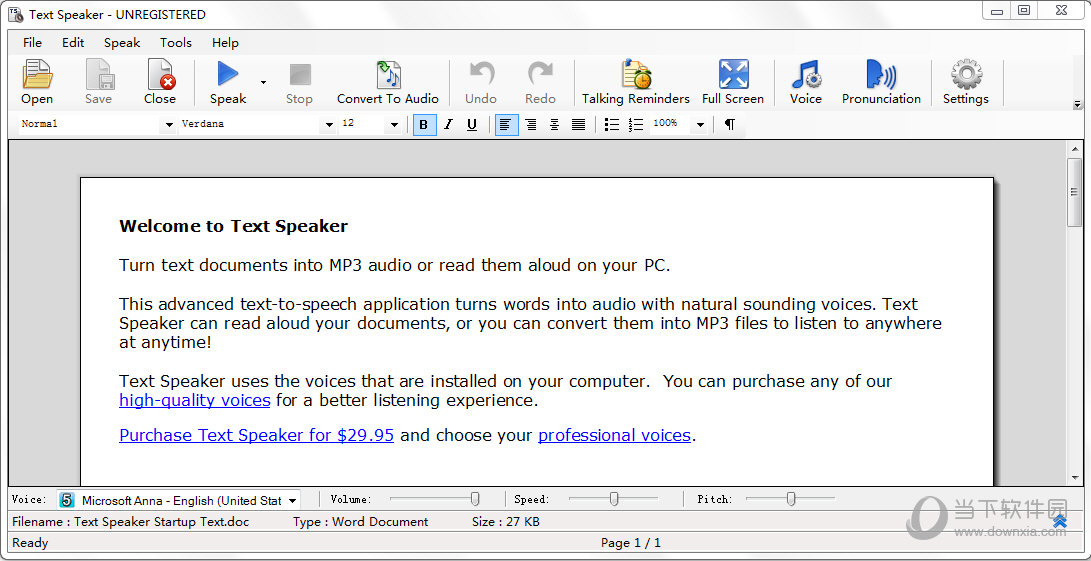Toggle bold formatting

pos(424,125)
